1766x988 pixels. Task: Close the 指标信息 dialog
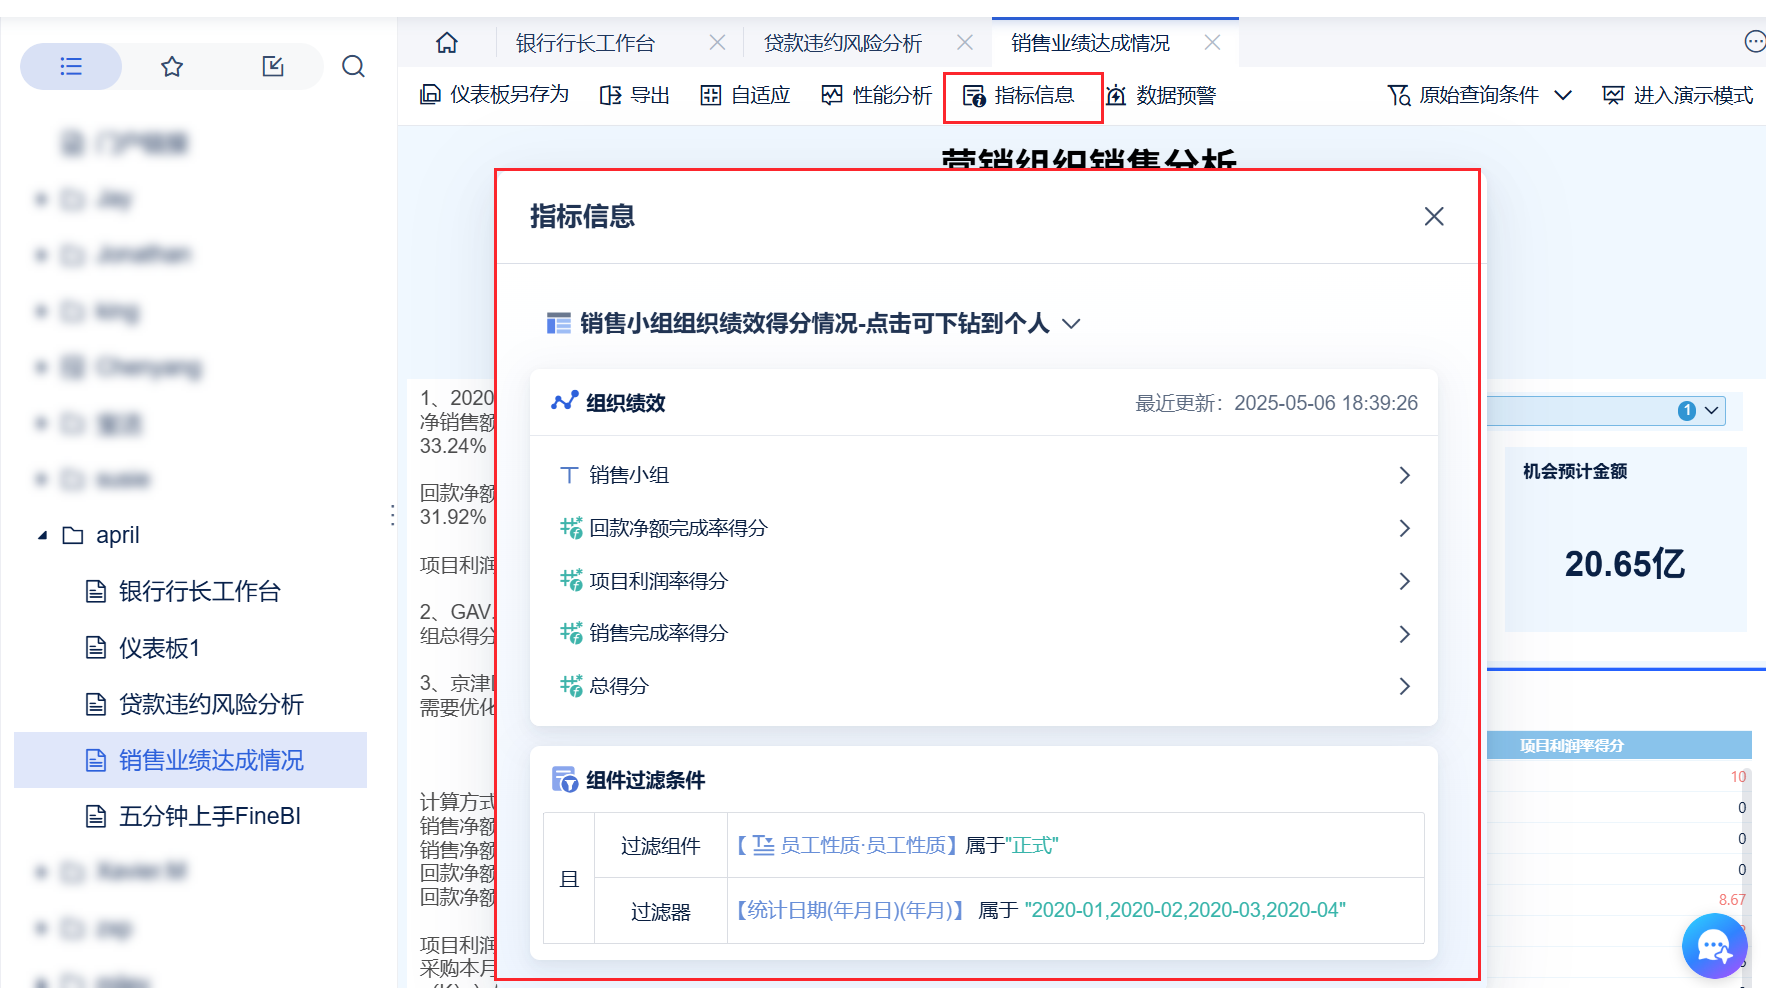[x=1434, y=216]
